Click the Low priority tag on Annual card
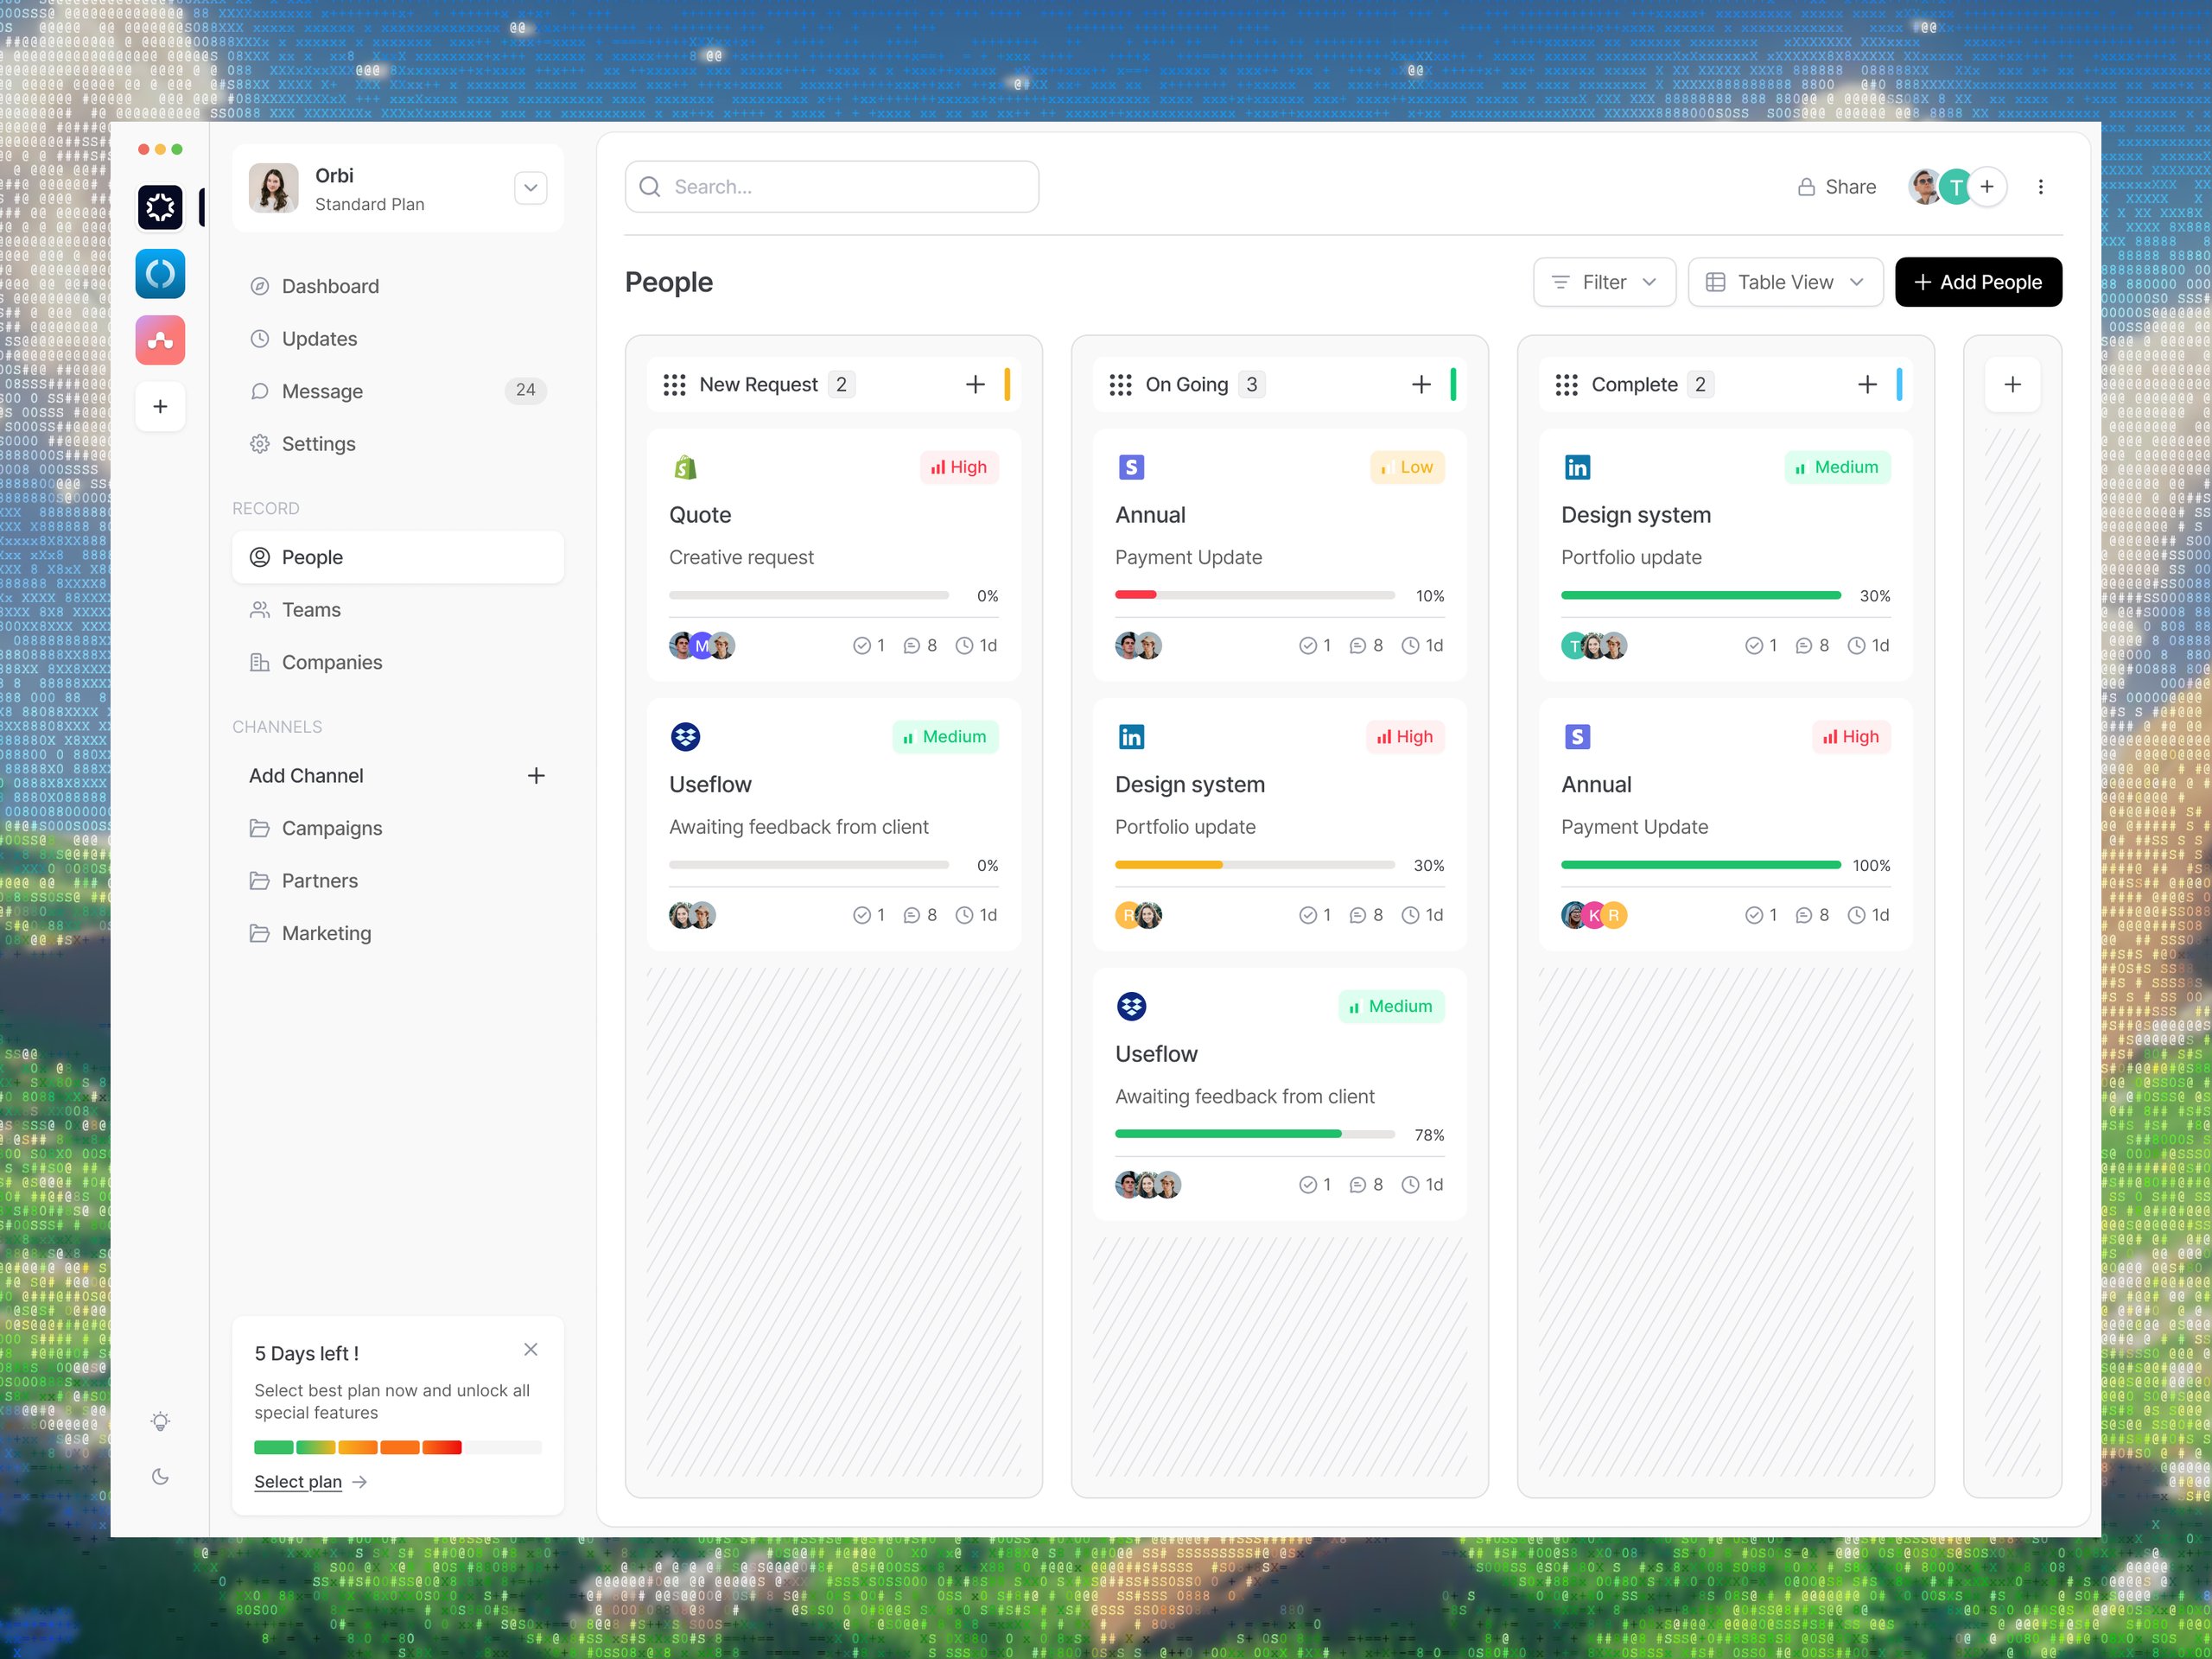 coord(1407,467)
